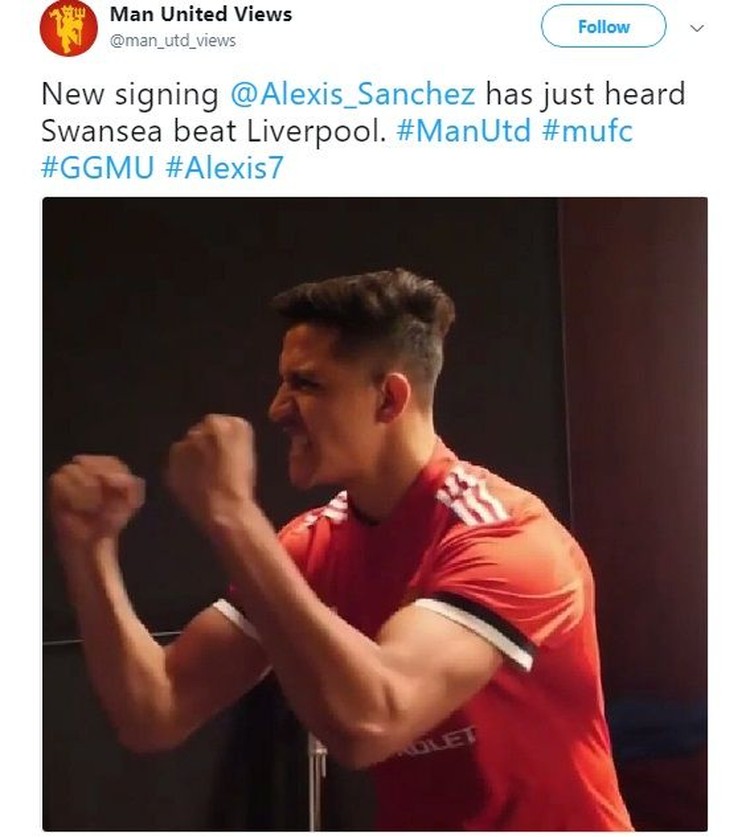Visit the @man_utd_views handle link
This screenshot has width=750, height=837.
tap(172, 41)
